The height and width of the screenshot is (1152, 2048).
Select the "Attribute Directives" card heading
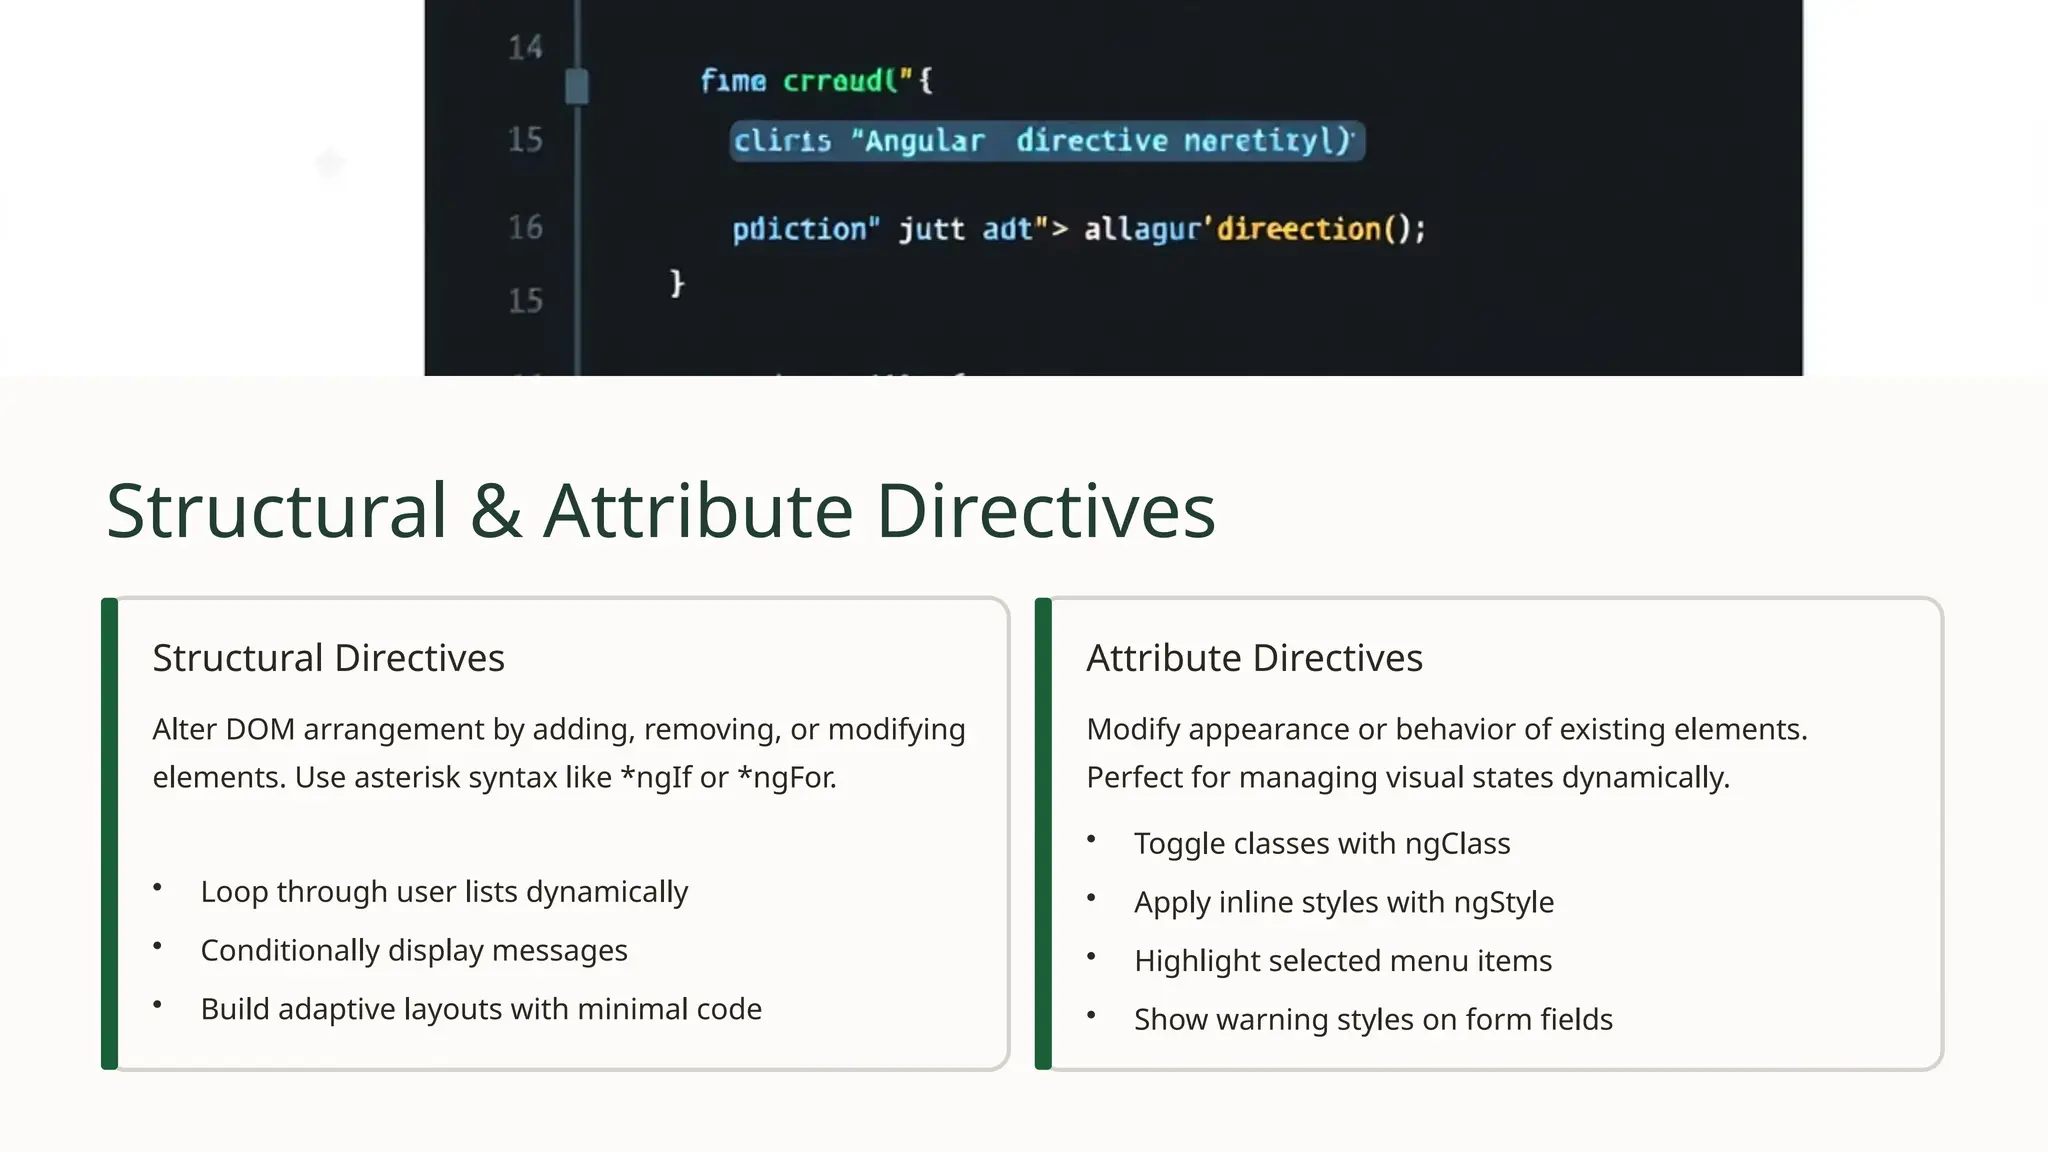[1254, 658]
